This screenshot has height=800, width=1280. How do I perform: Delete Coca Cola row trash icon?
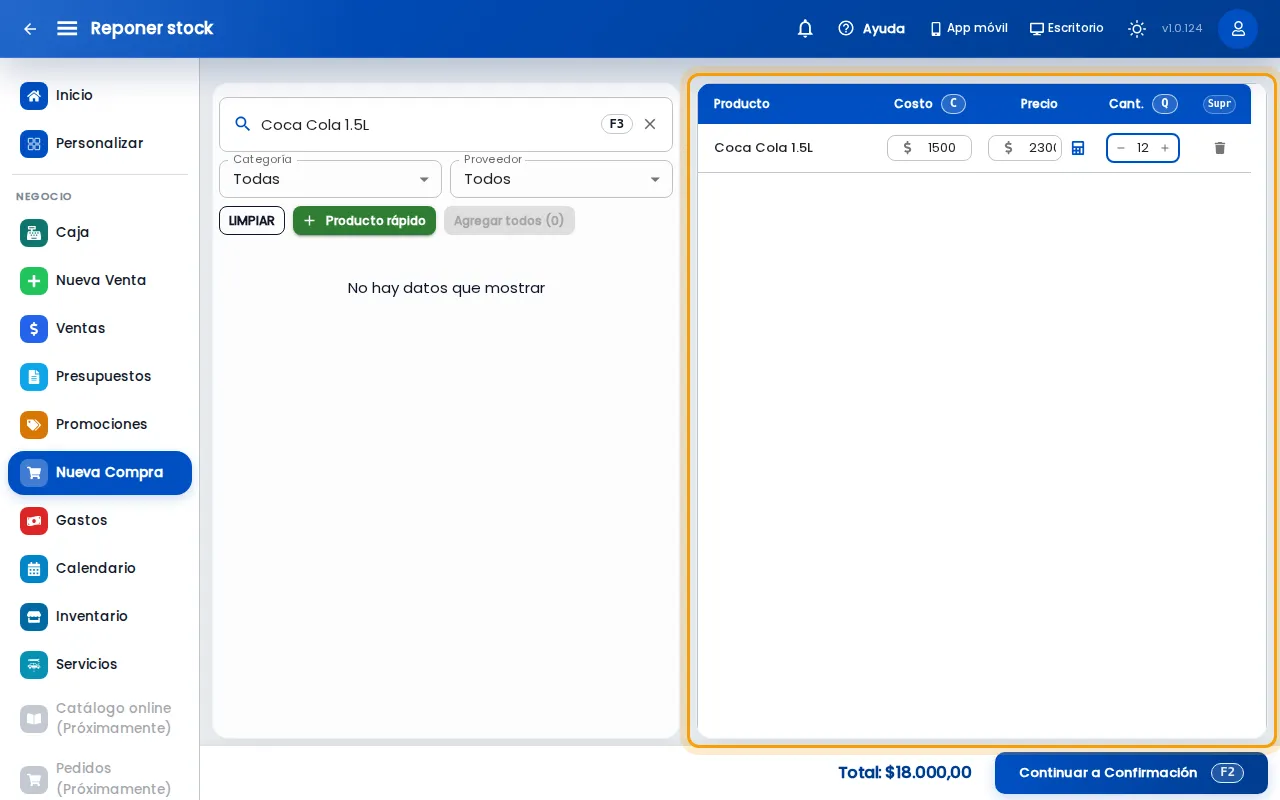(1219, 148)
